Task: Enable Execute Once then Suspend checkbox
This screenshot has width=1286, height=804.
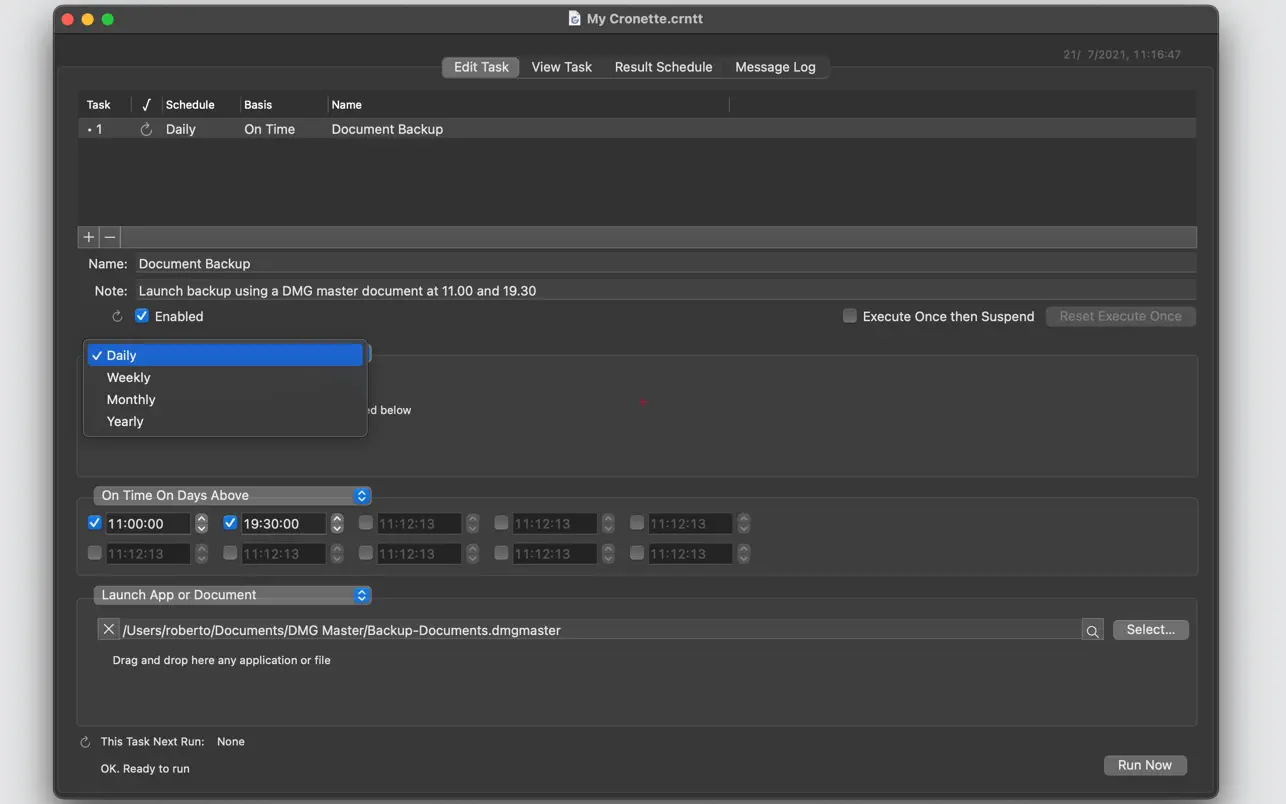Action: tap(849, 316)
